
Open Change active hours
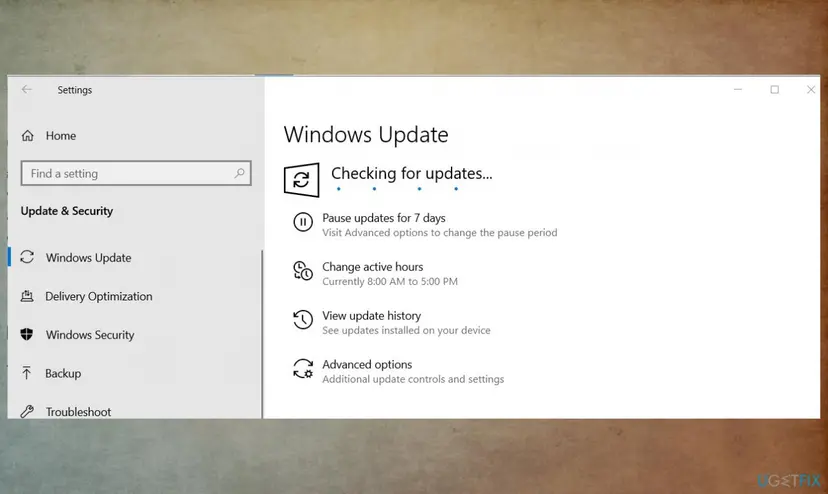(x=373, y=267)
